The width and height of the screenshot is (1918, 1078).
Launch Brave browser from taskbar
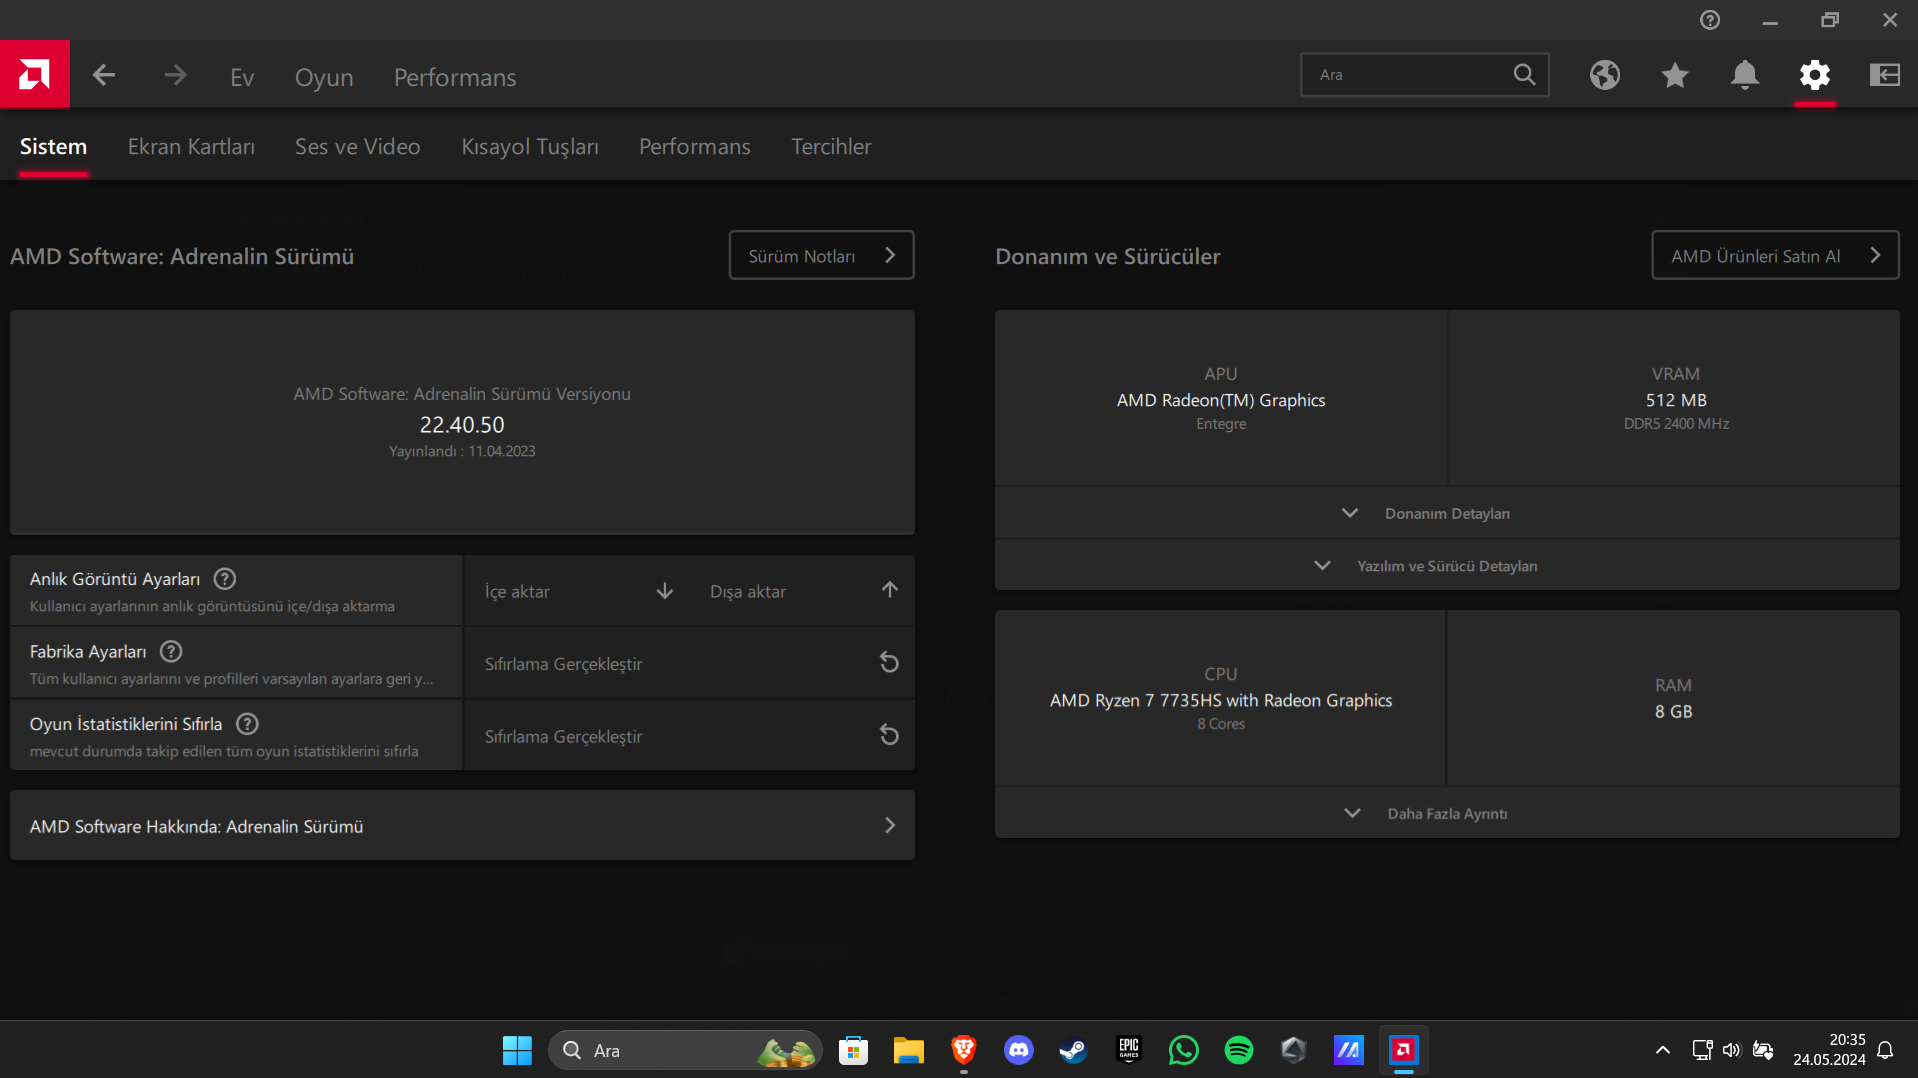point(964,1050)
